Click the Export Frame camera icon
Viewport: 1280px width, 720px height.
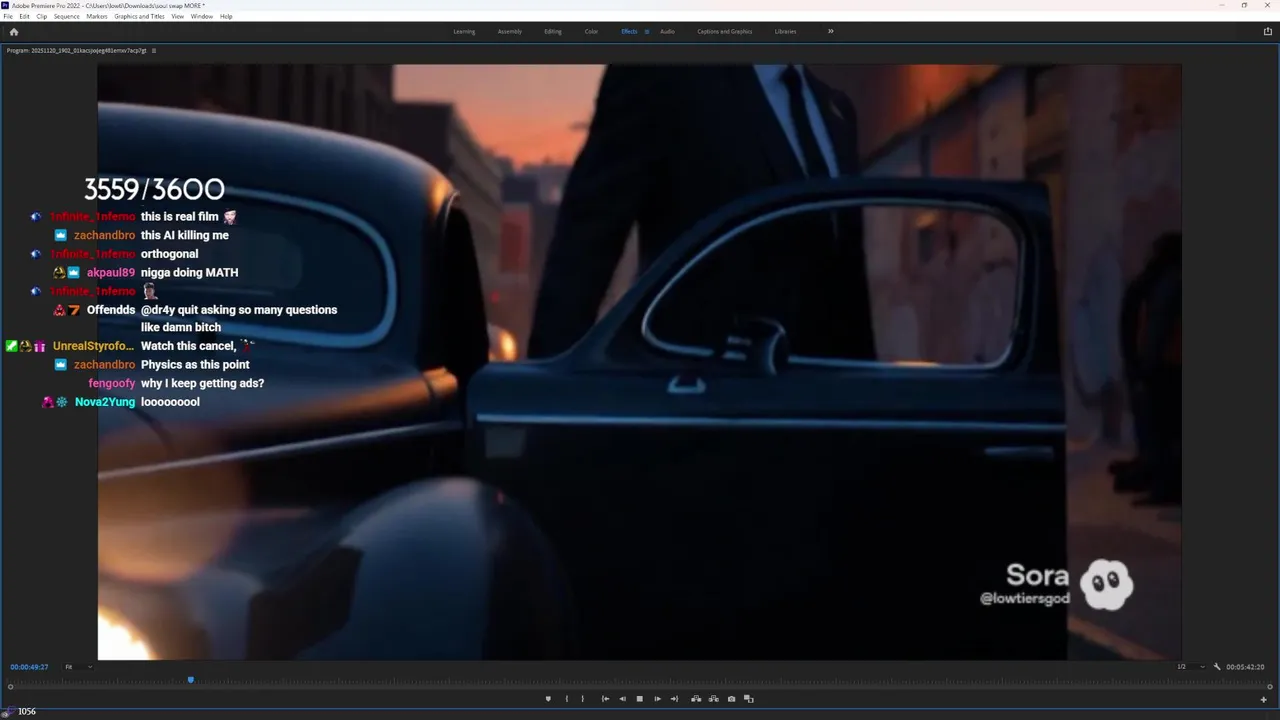click(731, 699)
